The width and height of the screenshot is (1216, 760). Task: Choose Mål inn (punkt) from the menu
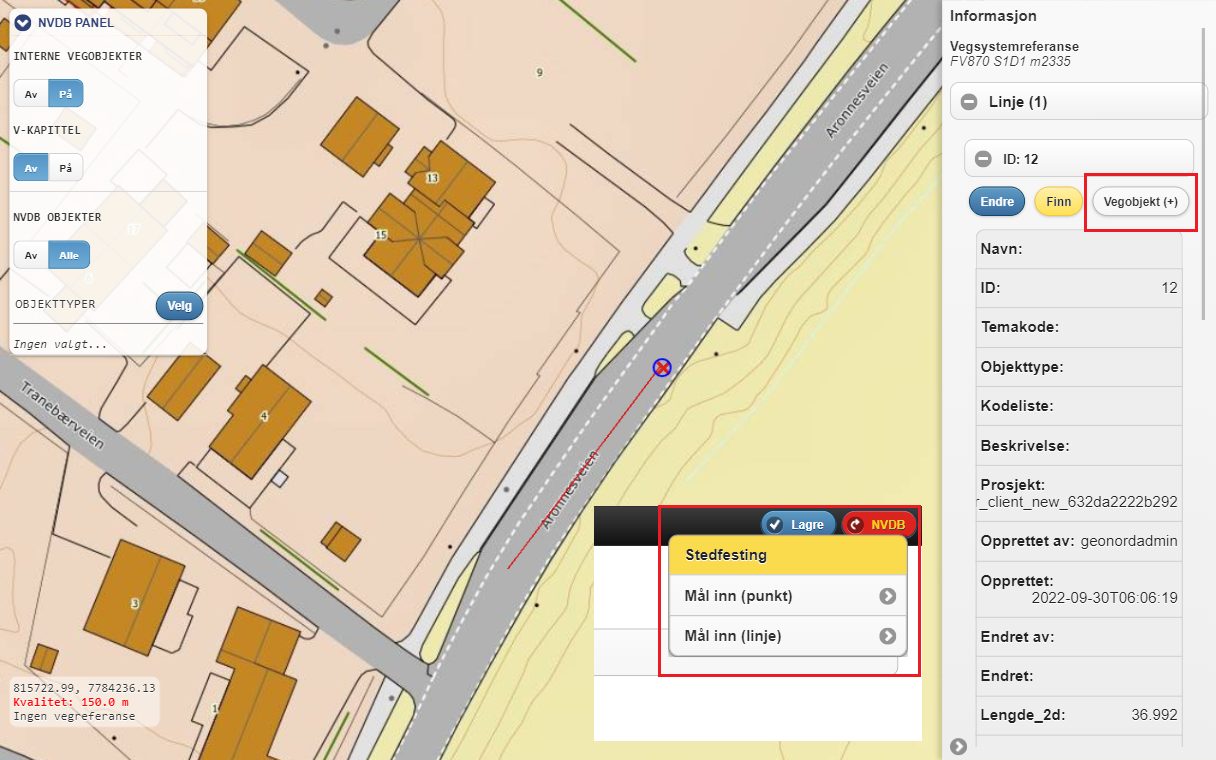coord(788,597)
